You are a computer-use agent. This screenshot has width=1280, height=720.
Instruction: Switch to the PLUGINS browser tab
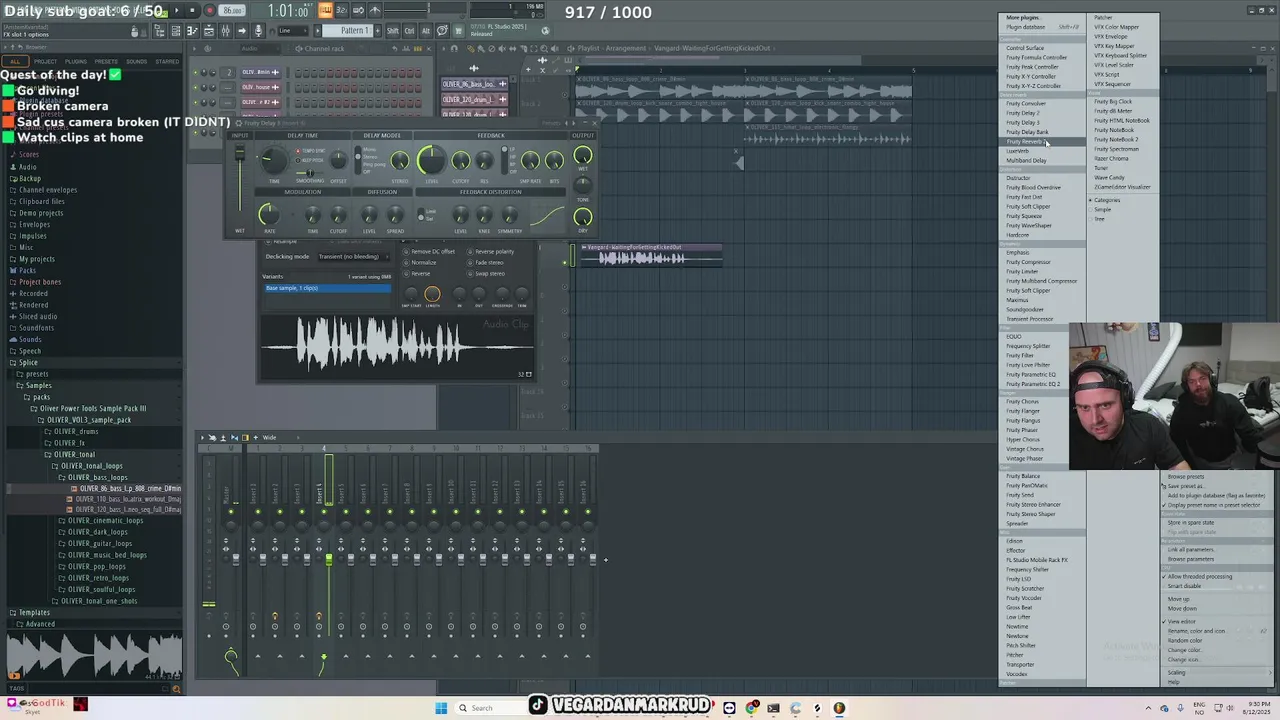pyautogui.click(x=76, y=61)
